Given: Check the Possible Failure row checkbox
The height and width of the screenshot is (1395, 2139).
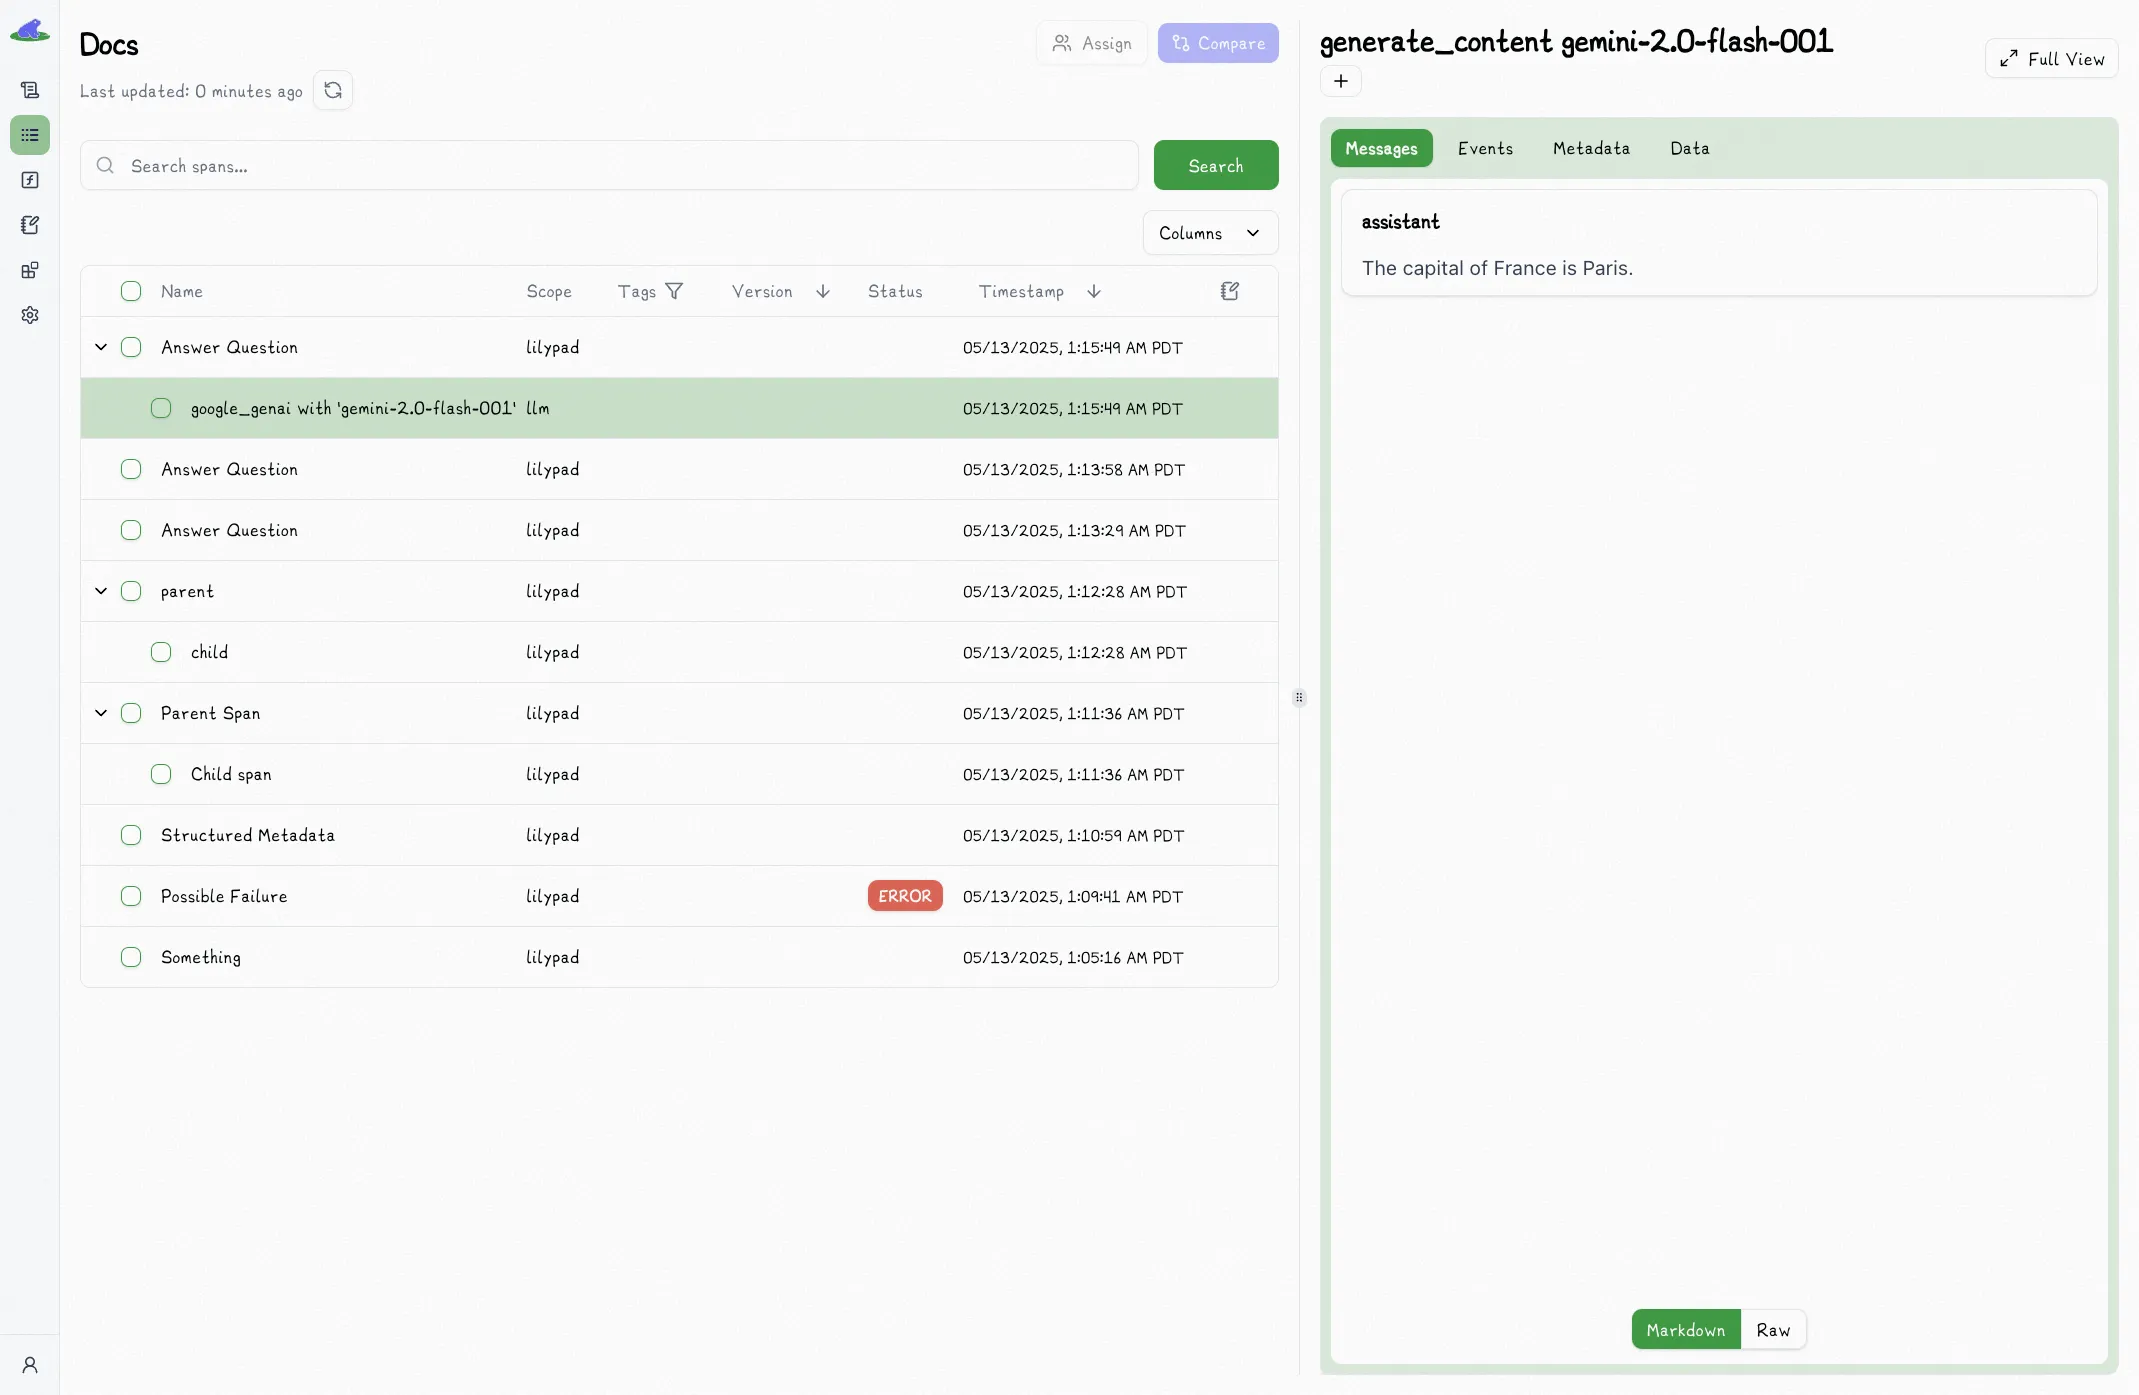Looking at the screenshot, I should (131, 896).
